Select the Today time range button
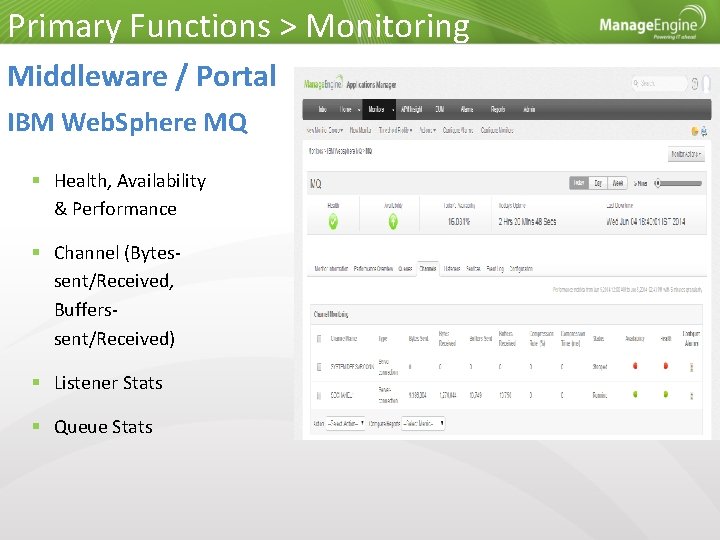The width and height of the screenshot is (720, 540). [x=579, y=183]
